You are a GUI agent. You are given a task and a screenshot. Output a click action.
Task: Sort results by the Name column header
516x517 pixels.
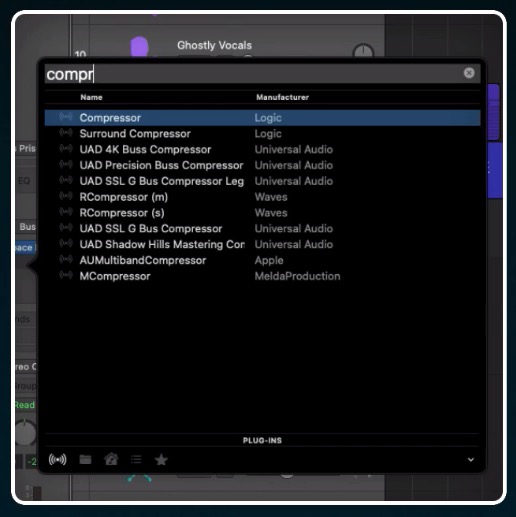point(91,97)
